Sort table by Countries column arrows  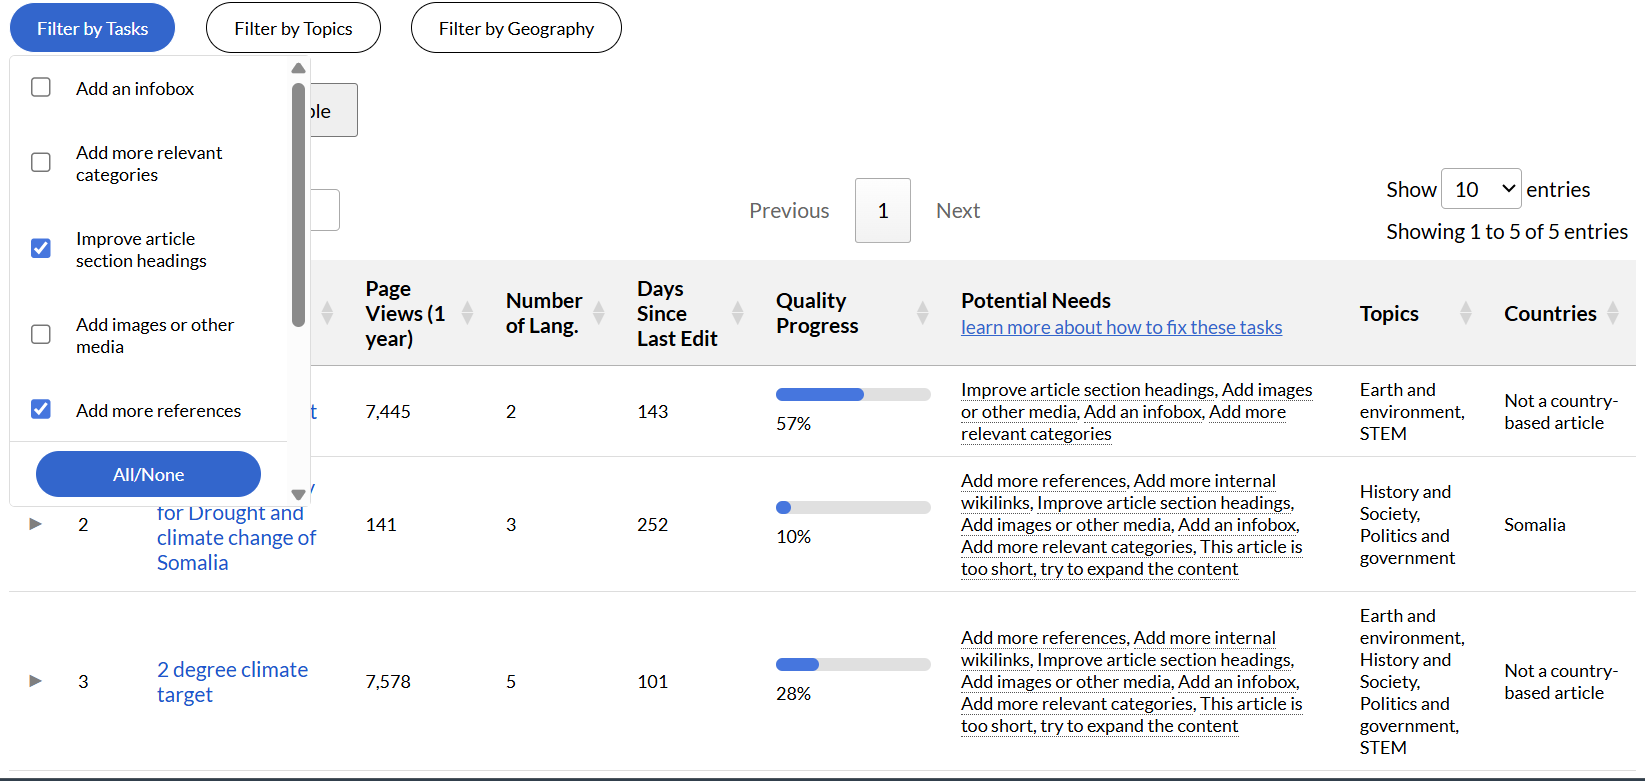[x=1613, y=313]
